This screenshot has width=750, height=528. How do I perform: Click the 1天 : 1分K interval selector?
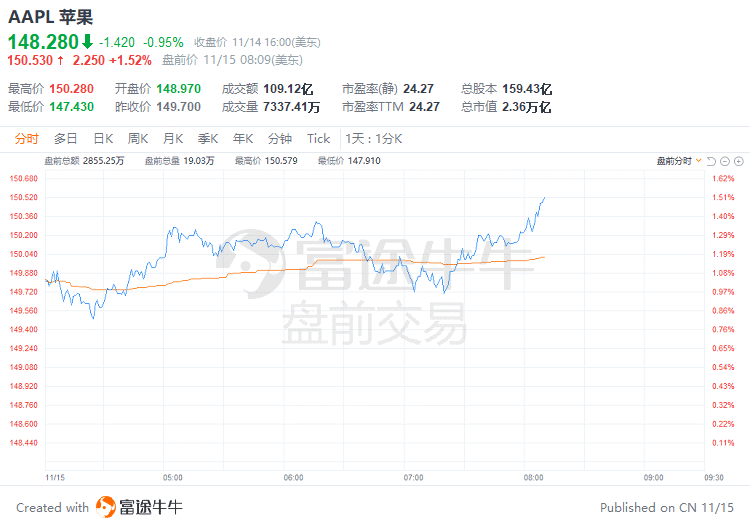[x=374, y=139]
